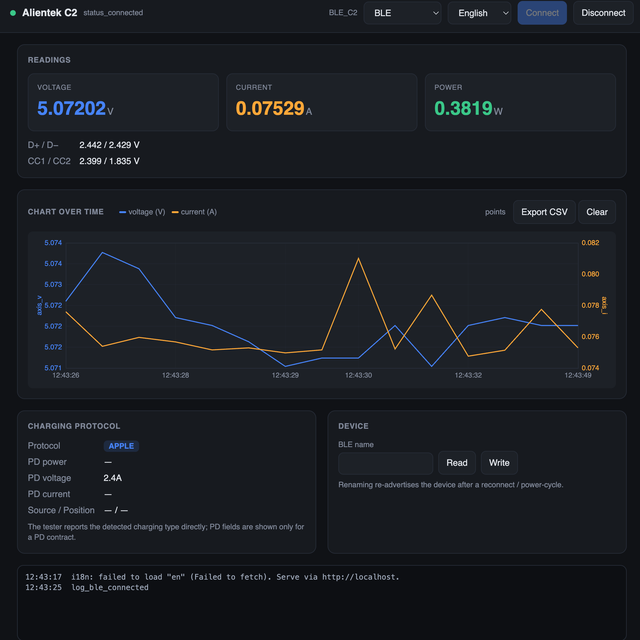
Task: Click the 12:43:30 time axis label
Action: 358,375
